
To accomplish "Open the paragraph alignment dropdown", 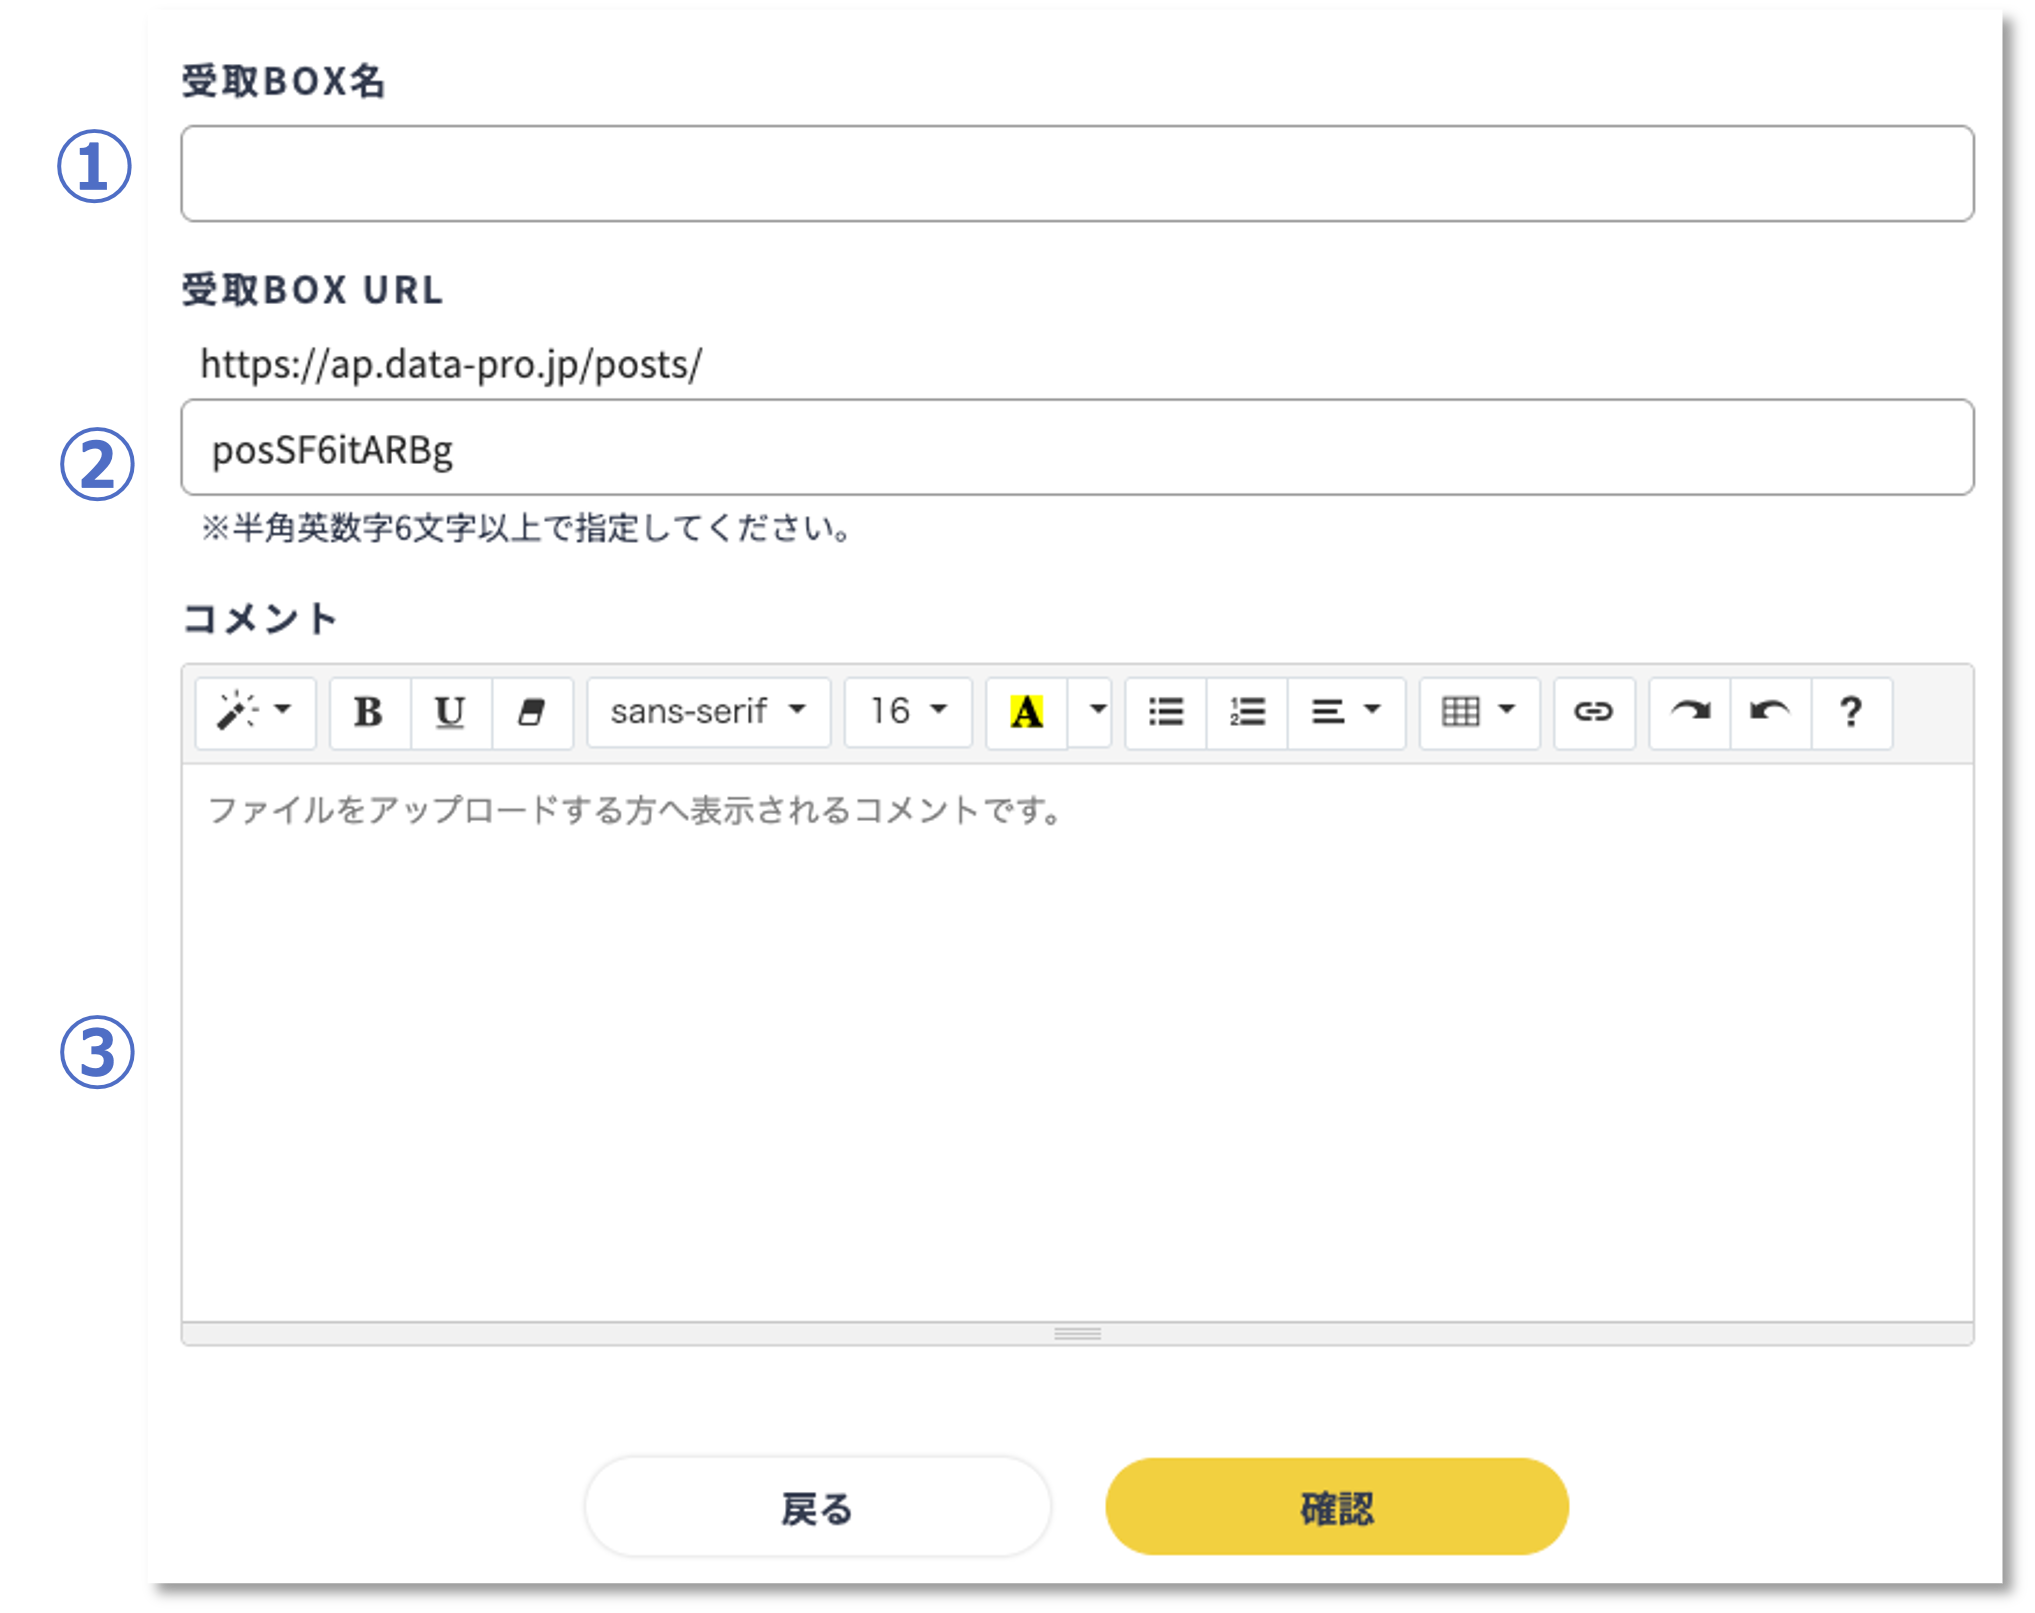I will (x=1346, y=712).
